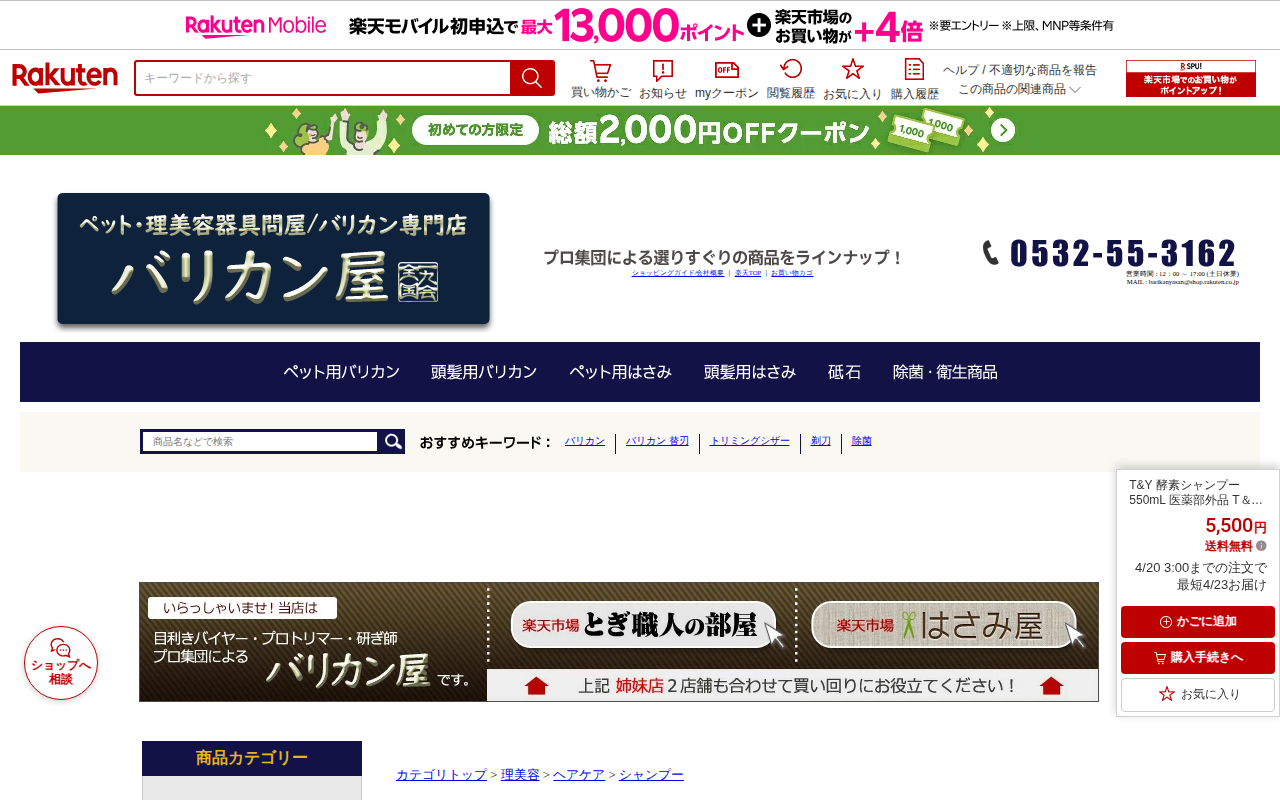Screen dimensions: 1280x800
Task: Click the 商品カテゴリー sidebar header
Action: 252,758
